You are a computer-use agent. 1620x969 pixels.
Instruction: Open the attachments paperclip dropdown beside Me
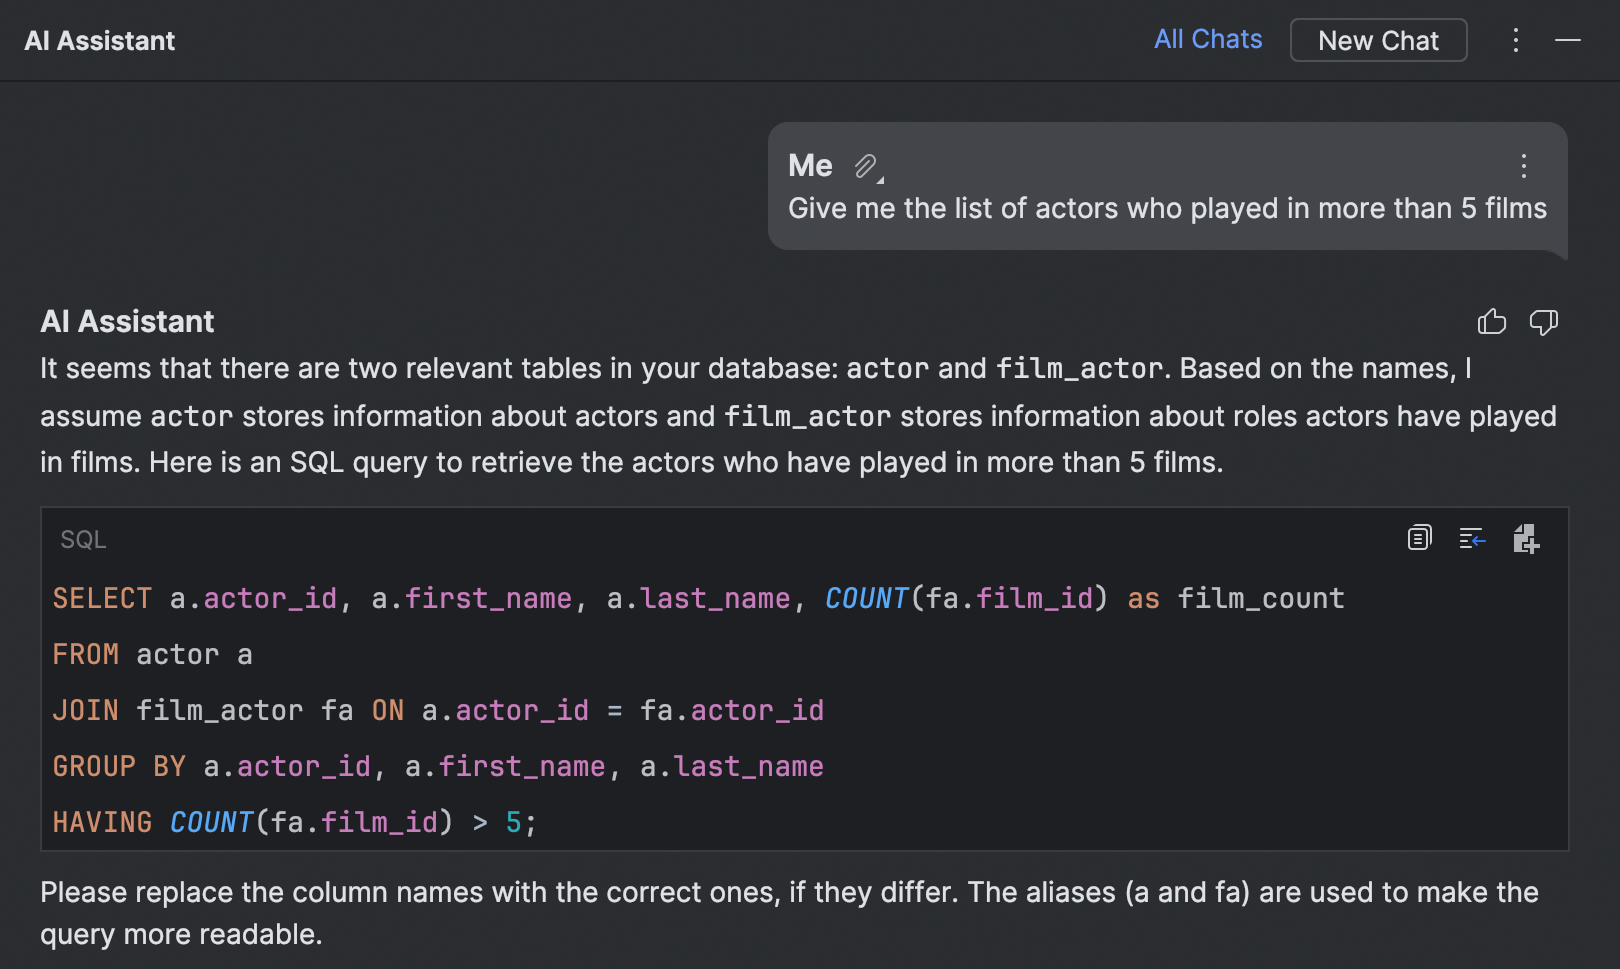[x=867, y=166]
